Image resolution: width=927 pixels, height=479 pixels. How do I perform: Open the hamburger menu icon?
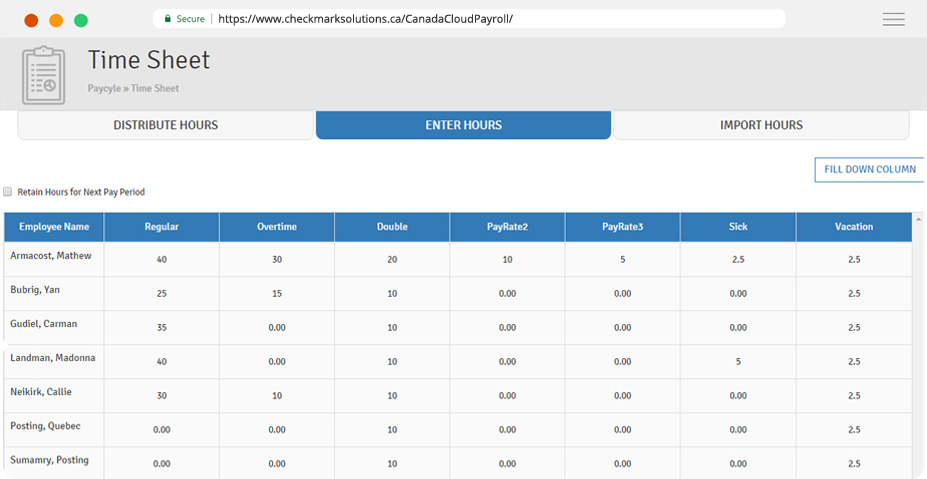[x=893, y=19]
